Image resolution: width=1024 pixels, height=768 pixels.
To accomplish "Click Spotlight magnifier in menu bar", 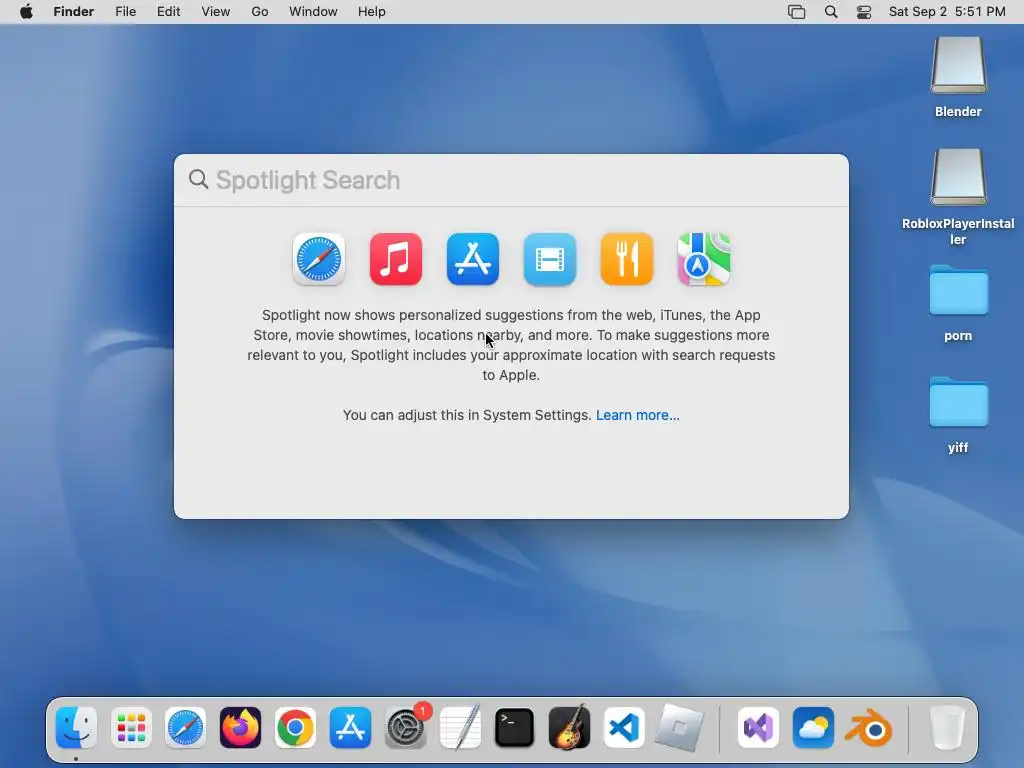I will point(831,12).
